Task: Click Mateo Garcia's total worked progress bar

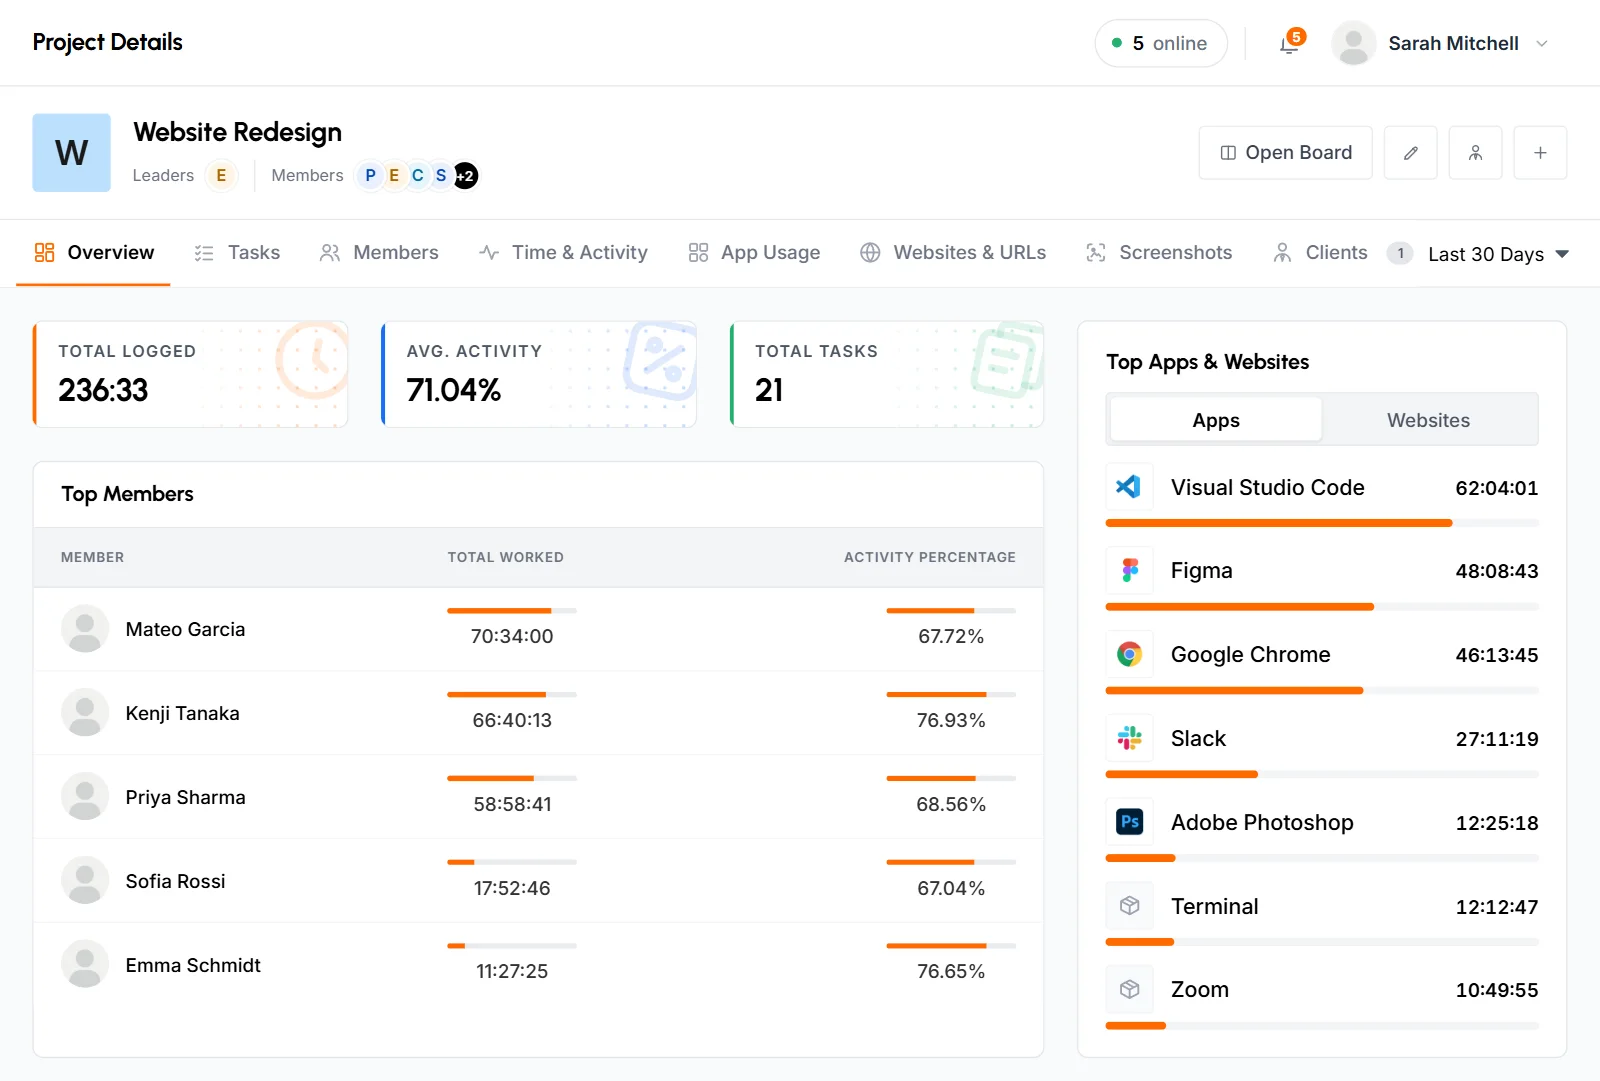Action: point(512,610)
